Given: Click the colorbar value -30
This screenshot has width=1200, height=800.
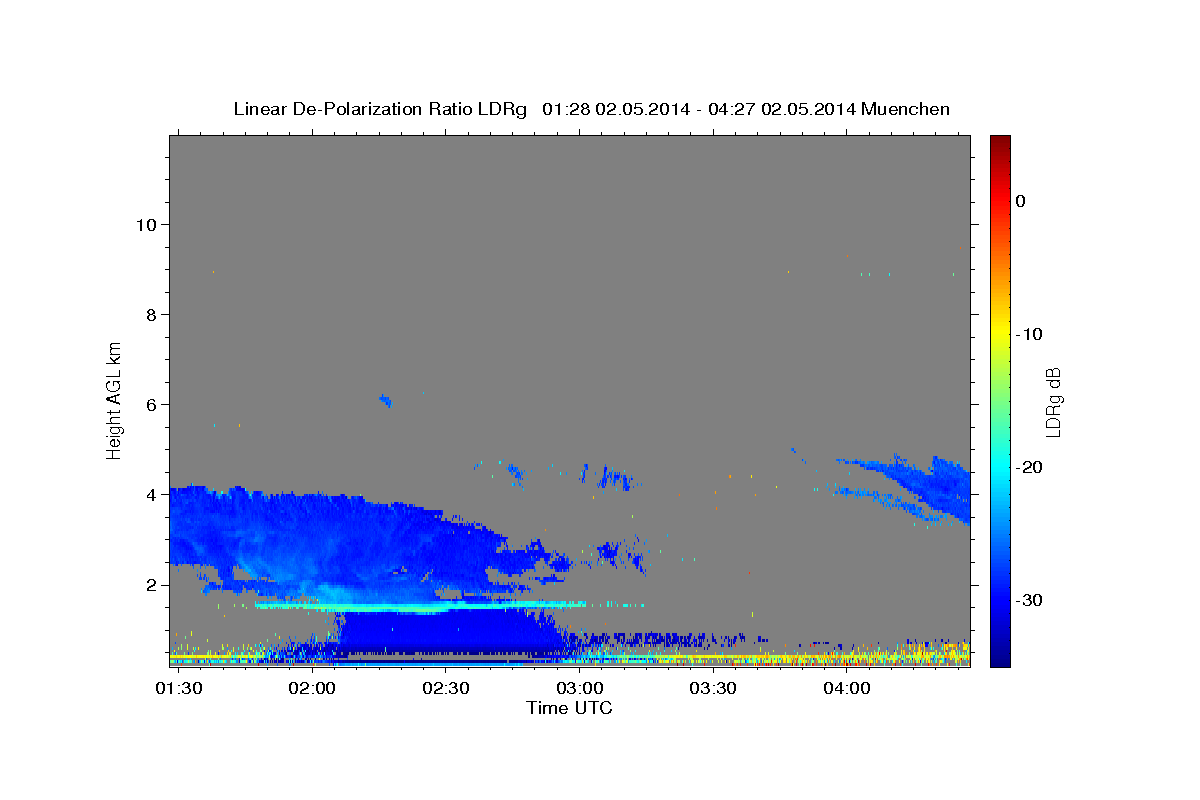Looking at the screenshot, I should point(1029,600).
